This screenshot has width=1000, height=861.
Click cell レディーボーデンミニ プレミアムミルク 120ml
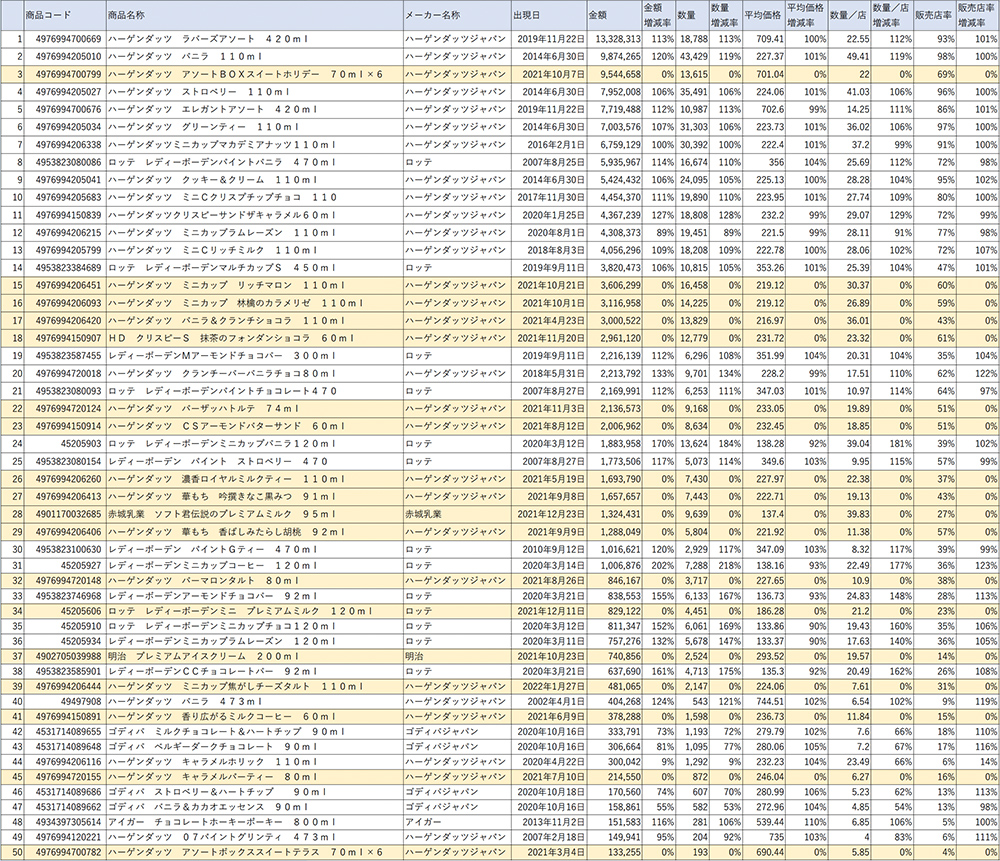click(254, 611)
